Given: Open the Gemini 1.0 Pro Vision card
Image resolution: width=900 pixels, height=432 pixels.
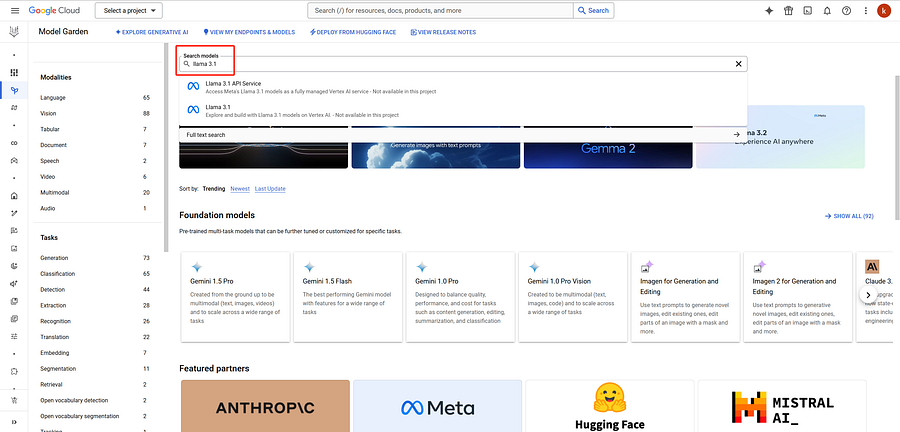Looking at the screenshot, I should click(572, 297).
